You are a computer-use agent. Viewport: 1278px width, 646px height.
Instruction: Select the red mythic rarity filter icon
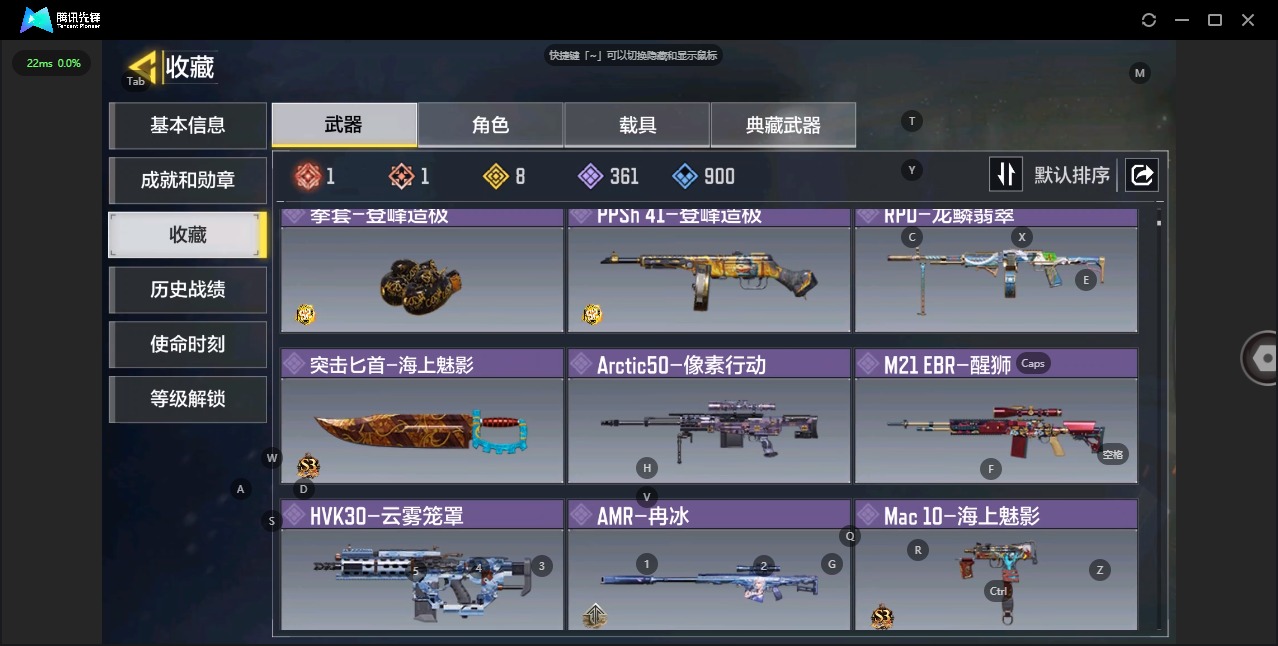click(x=306, y=176)
